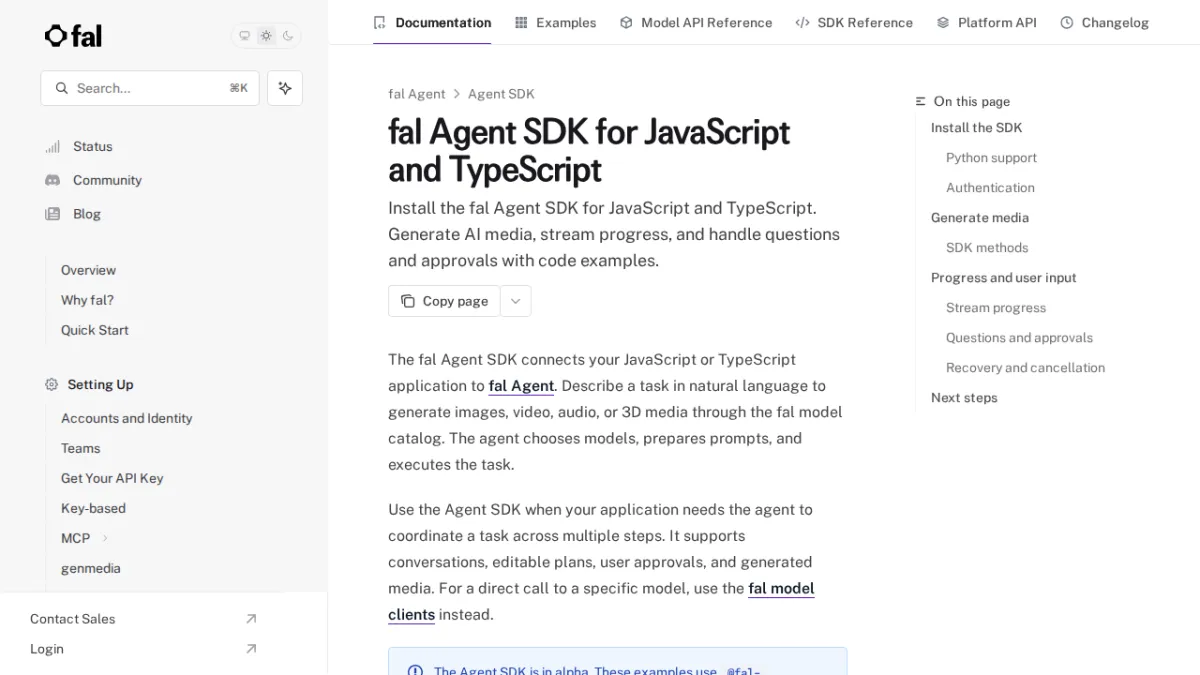Switch to the Changelog tab
This screenshot has width=1200, height=675.
point(1104,22)
